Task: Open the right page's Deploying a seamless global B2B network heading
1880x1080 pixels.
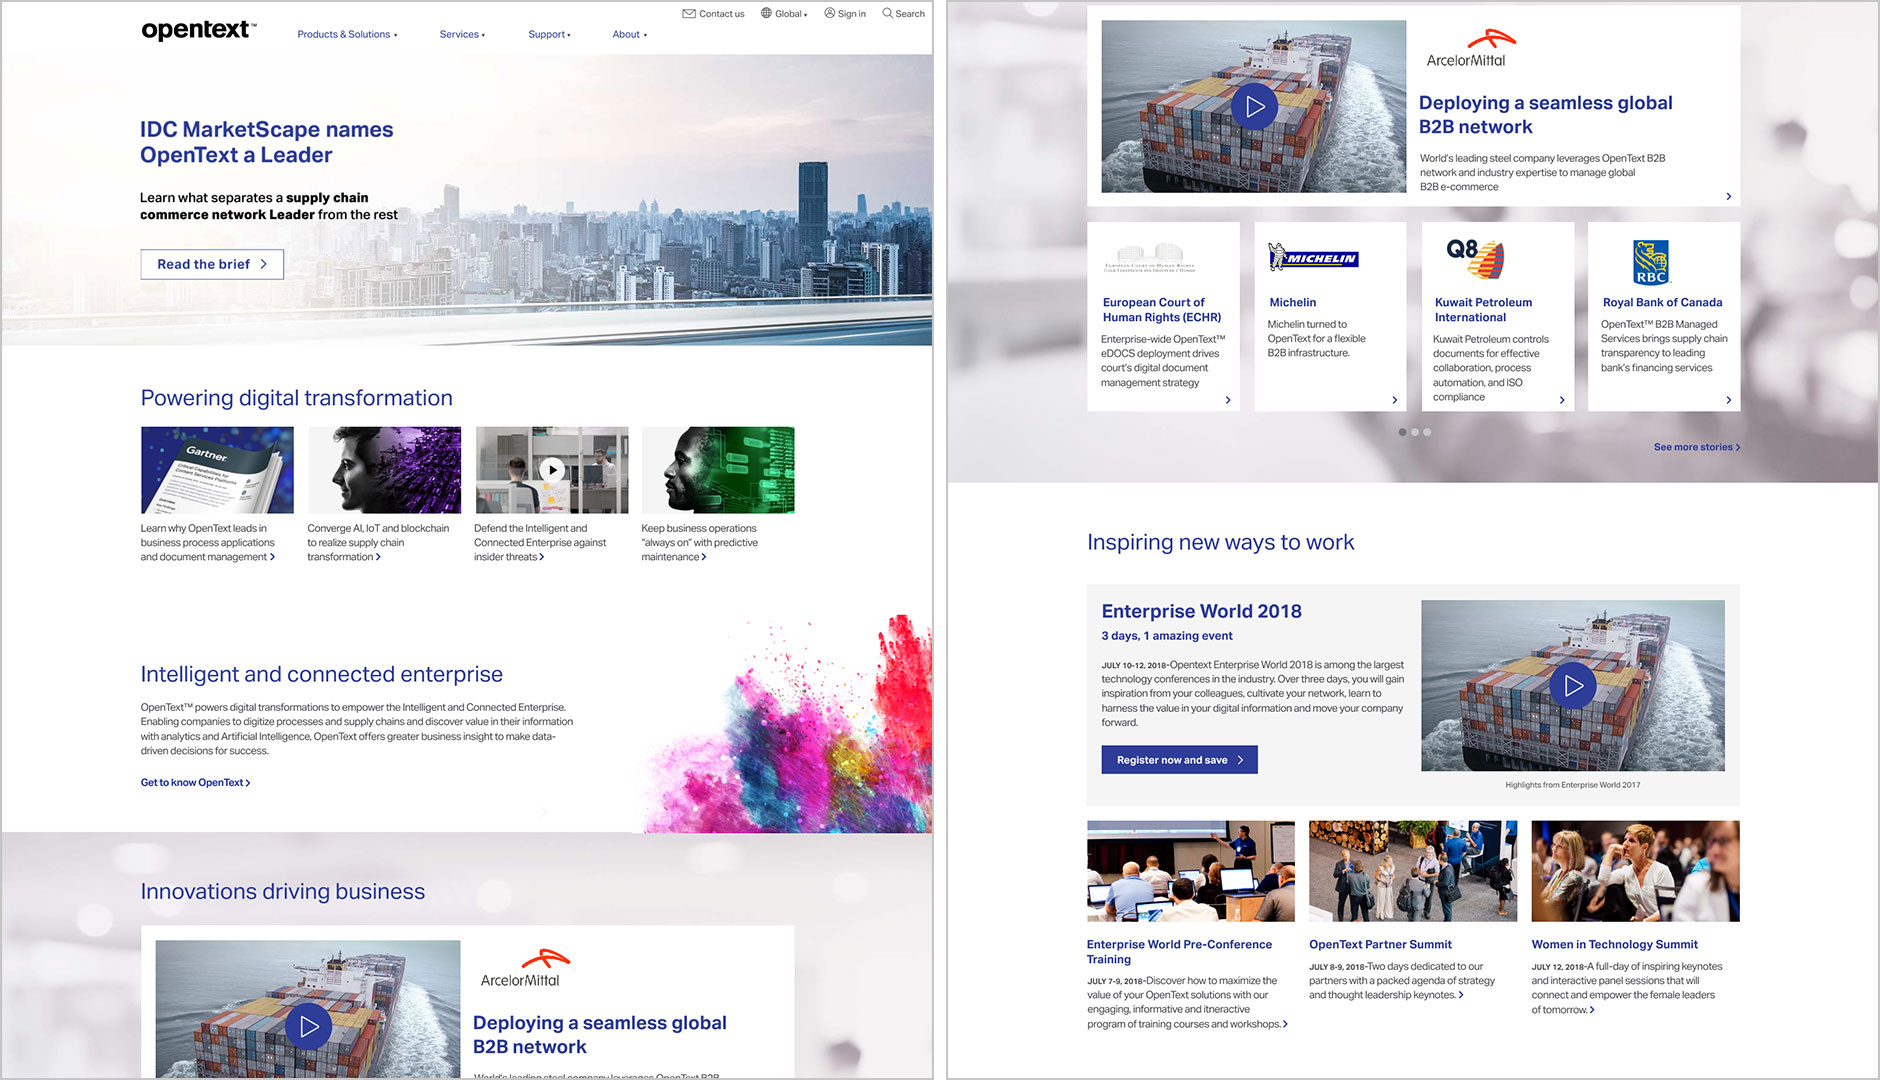Action: [1546, 115]
